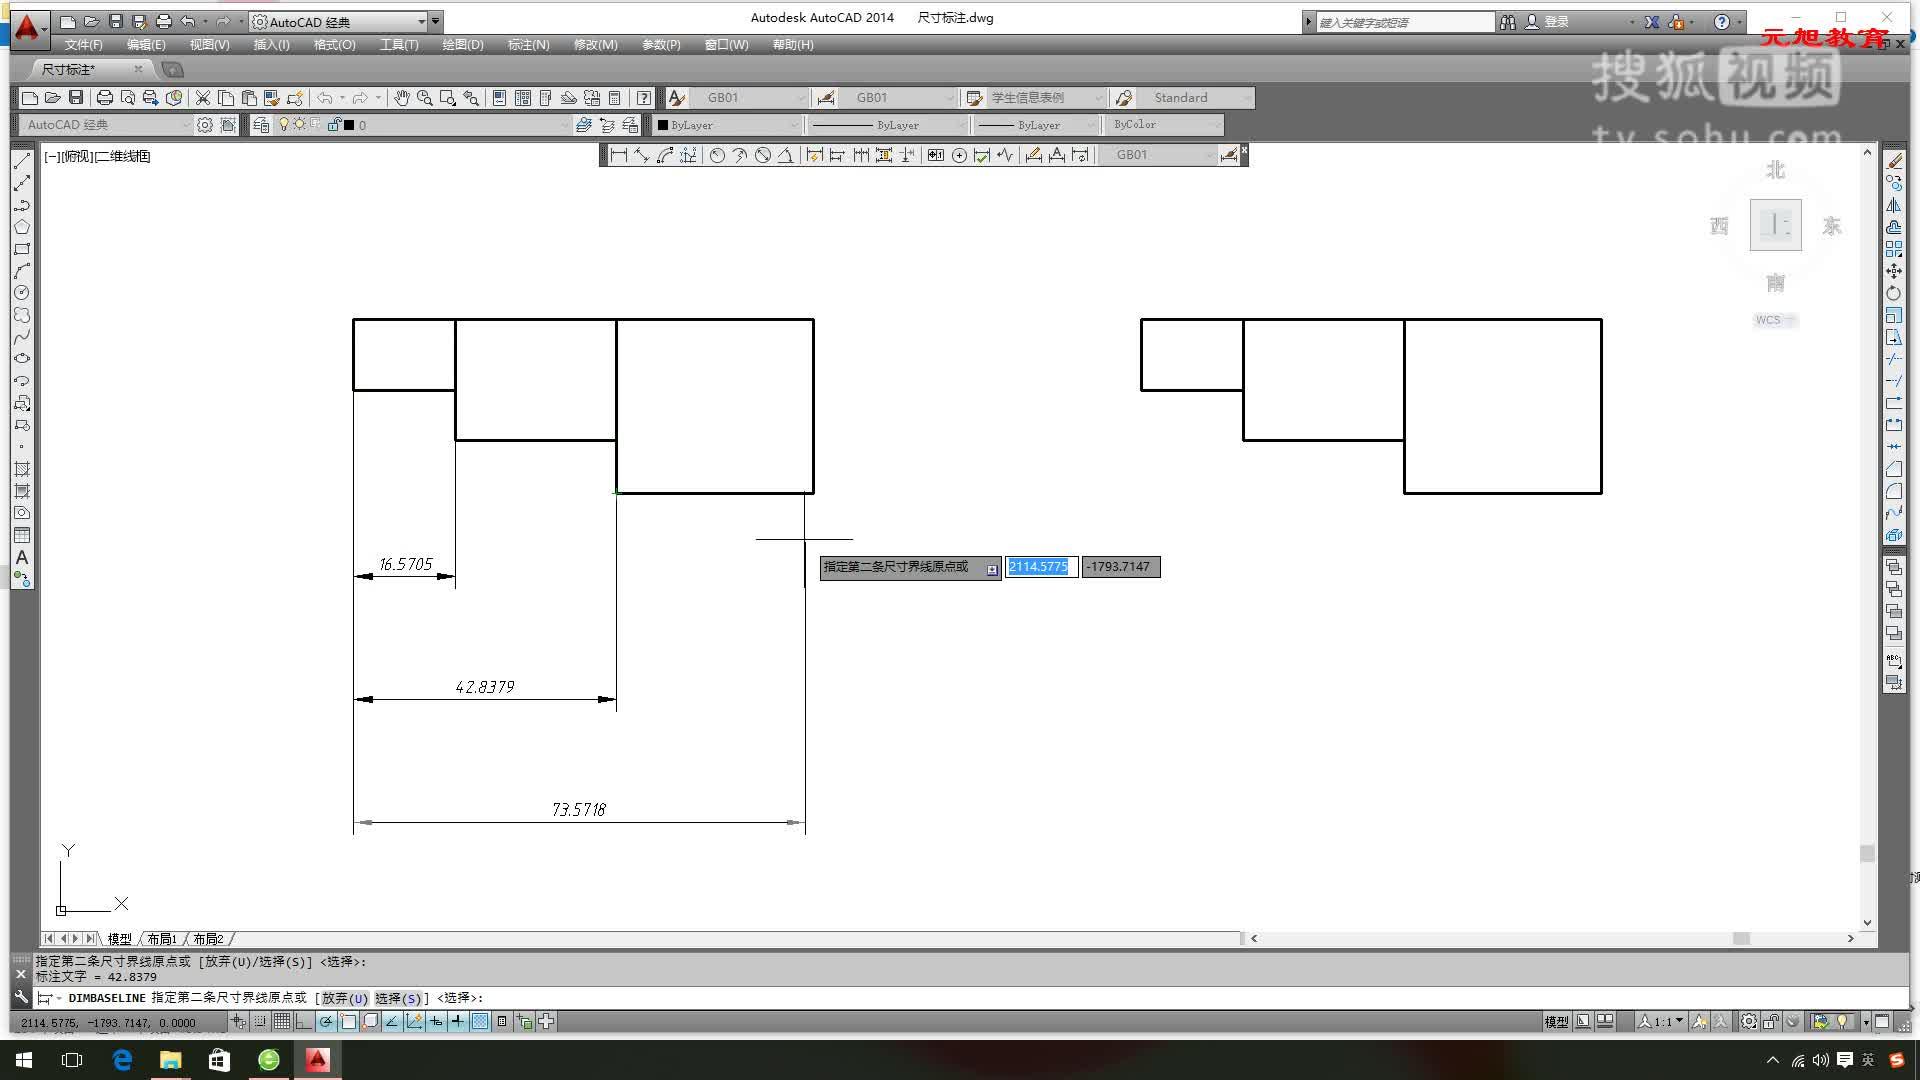Toggle ortho mode in the status bar
1920x1080 pixels.
click(303, 1021)
